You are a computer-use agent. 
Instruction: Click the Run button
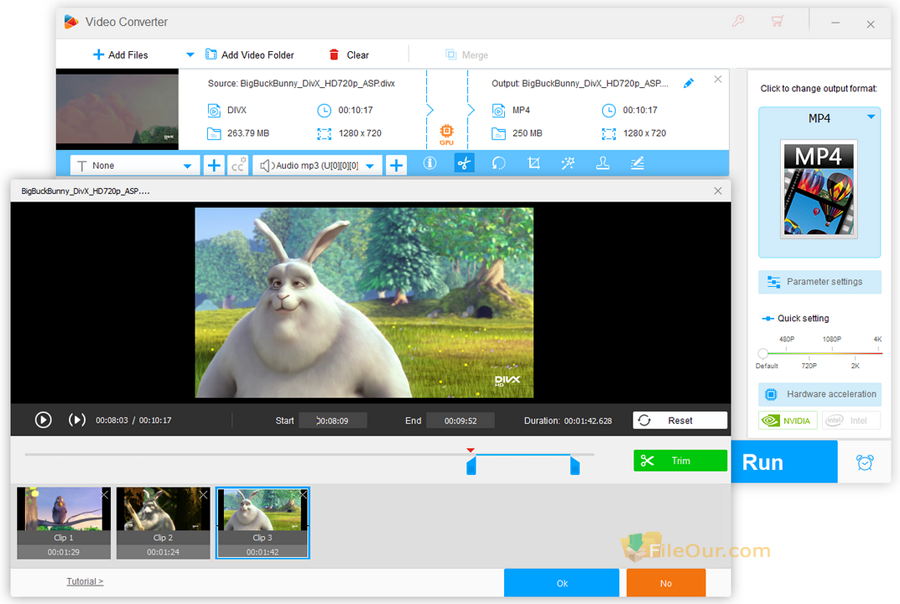(784, 462)
